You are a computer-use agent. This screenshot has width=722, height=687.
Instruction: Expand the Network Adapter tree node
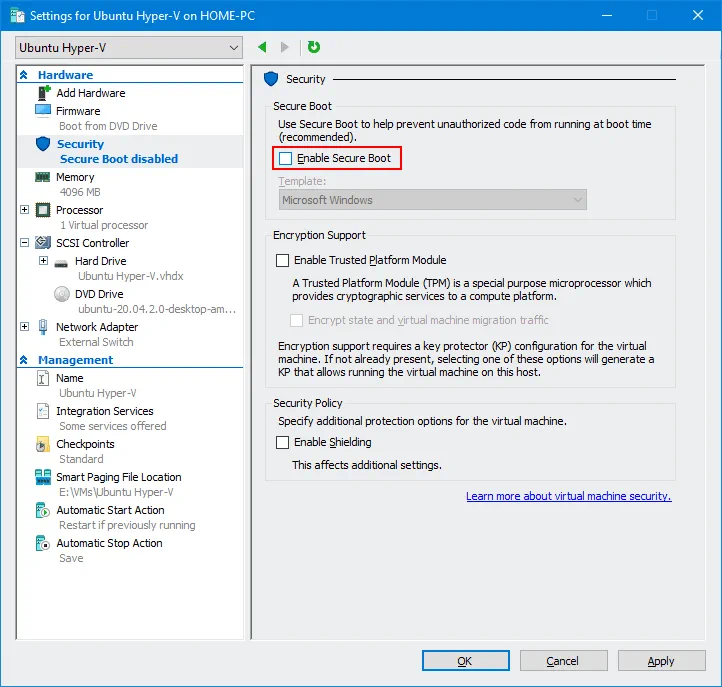(25, 327)
